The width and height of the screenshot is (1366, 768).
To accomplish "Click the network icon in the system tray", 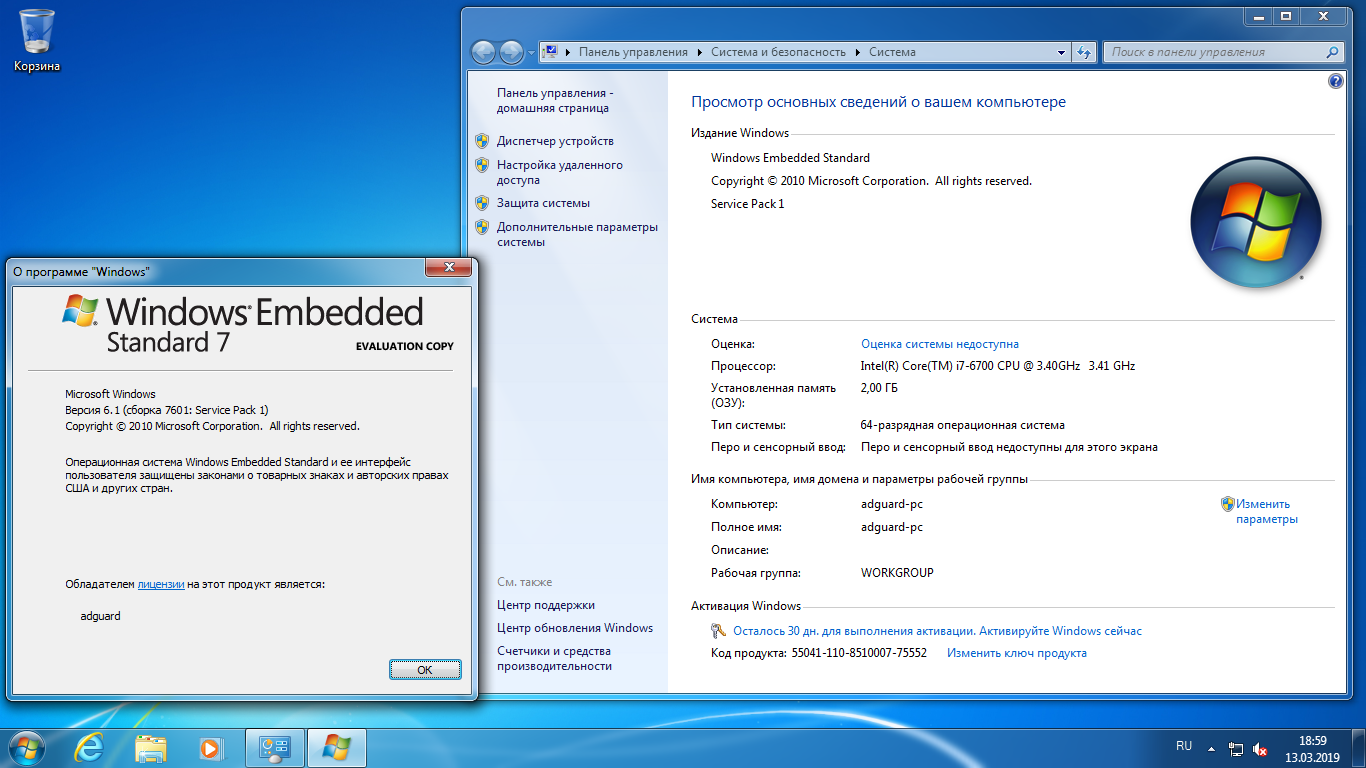I will 1236,749.
